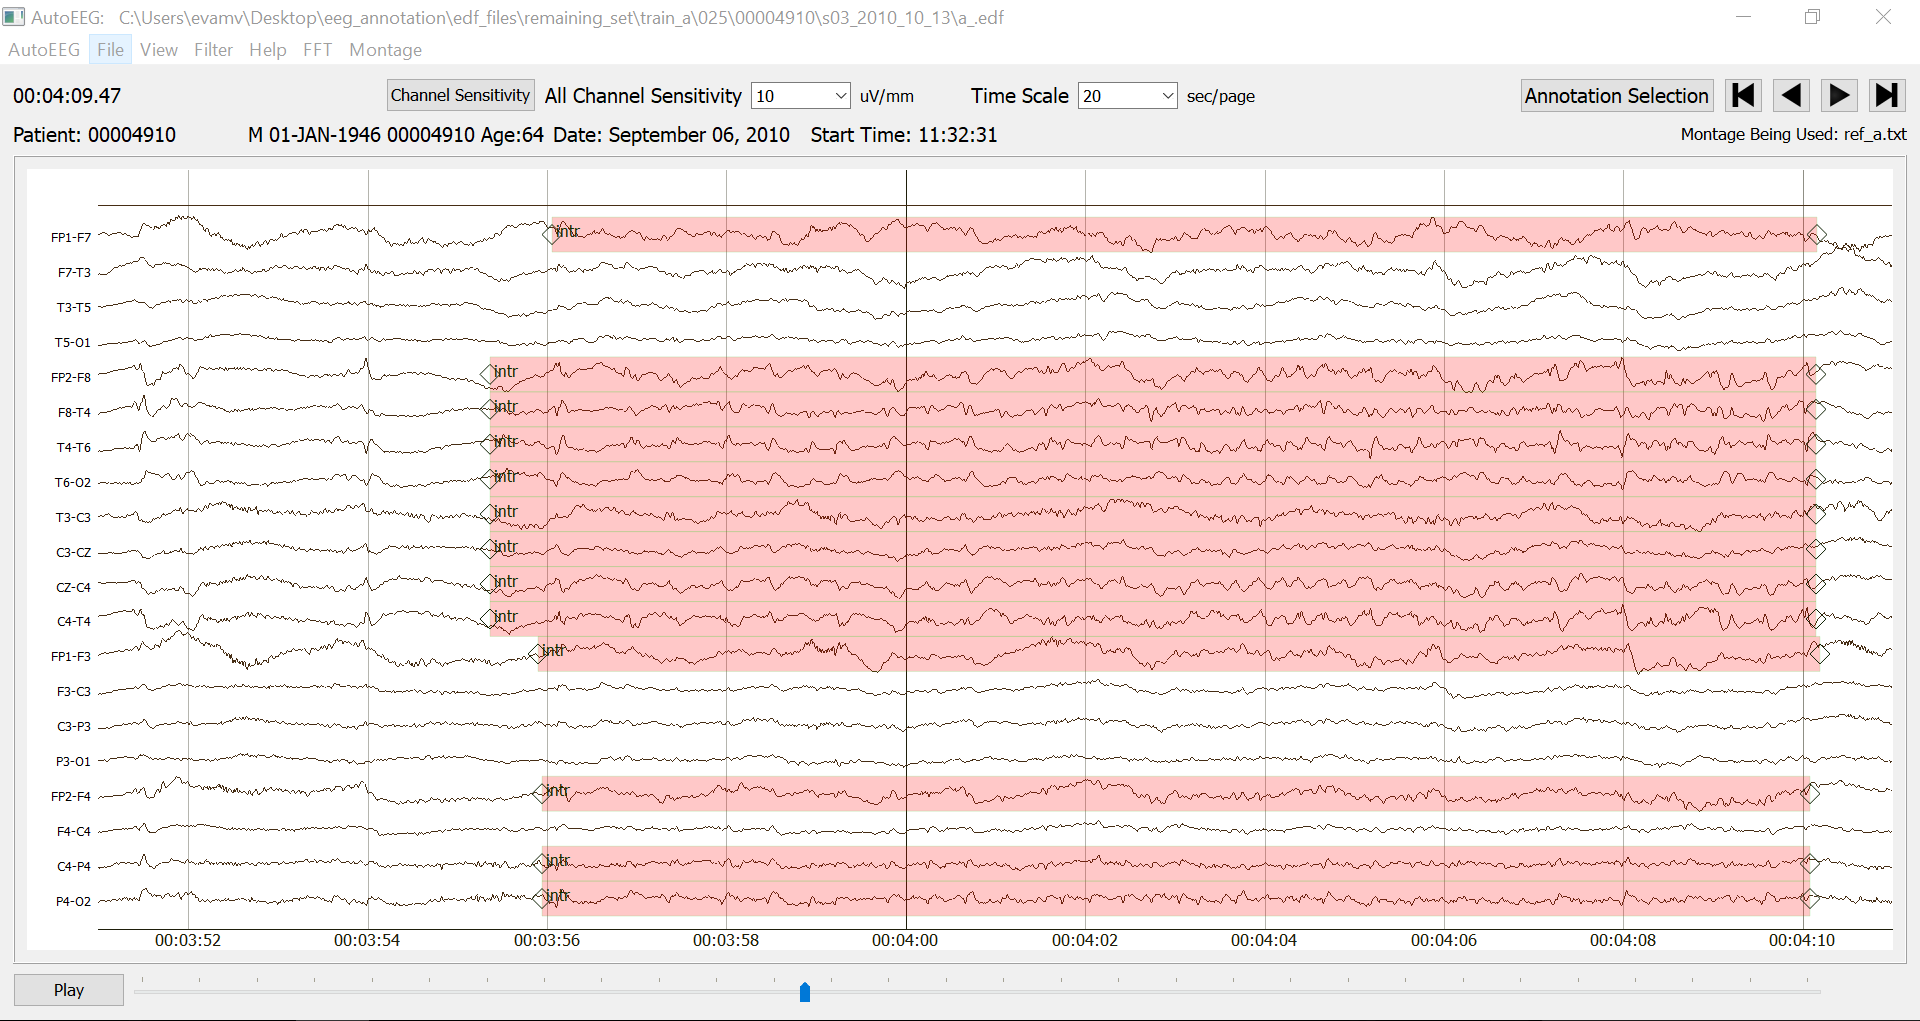
Task: Select the T3-C3 channel label
Action: pos(74,518)
